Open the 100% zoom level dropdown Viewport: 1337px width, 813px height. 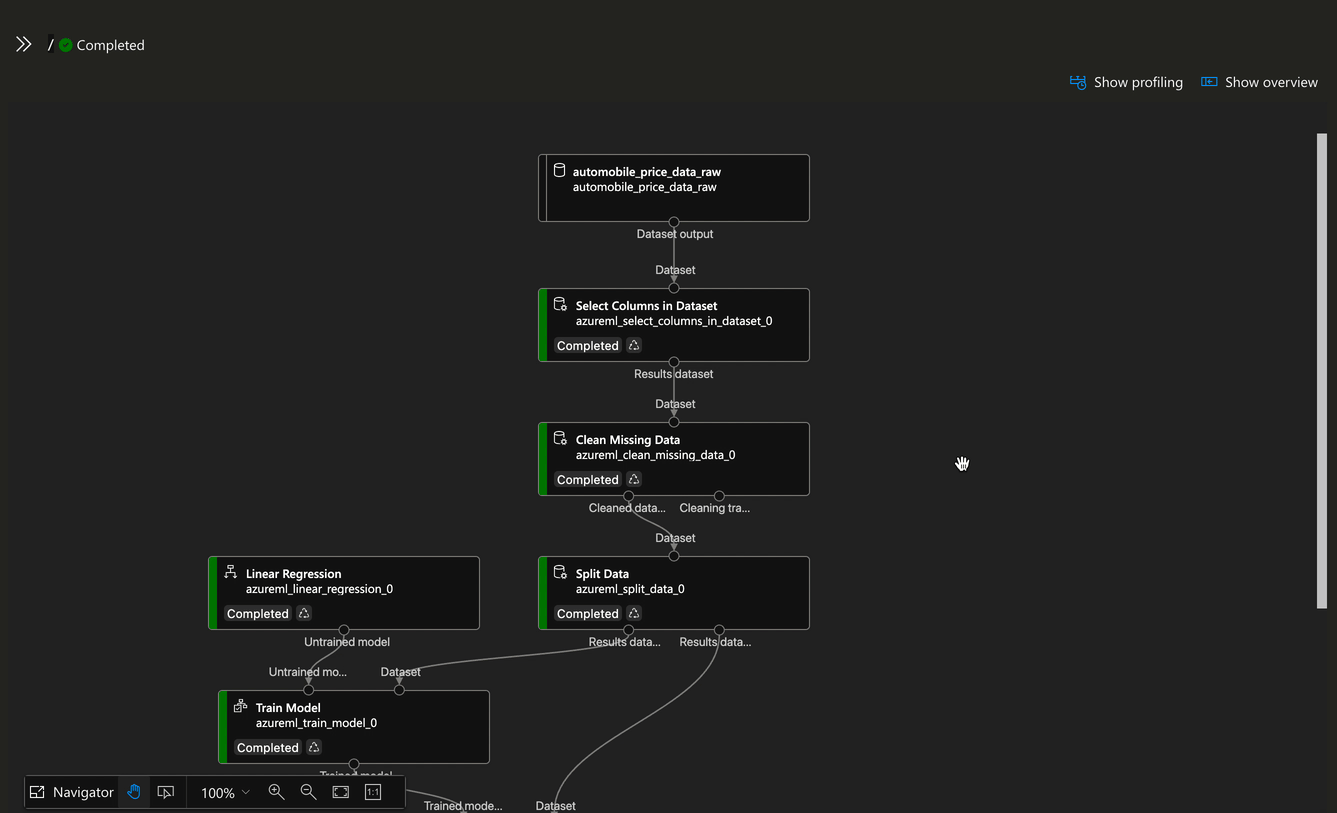tap(225, 792)
